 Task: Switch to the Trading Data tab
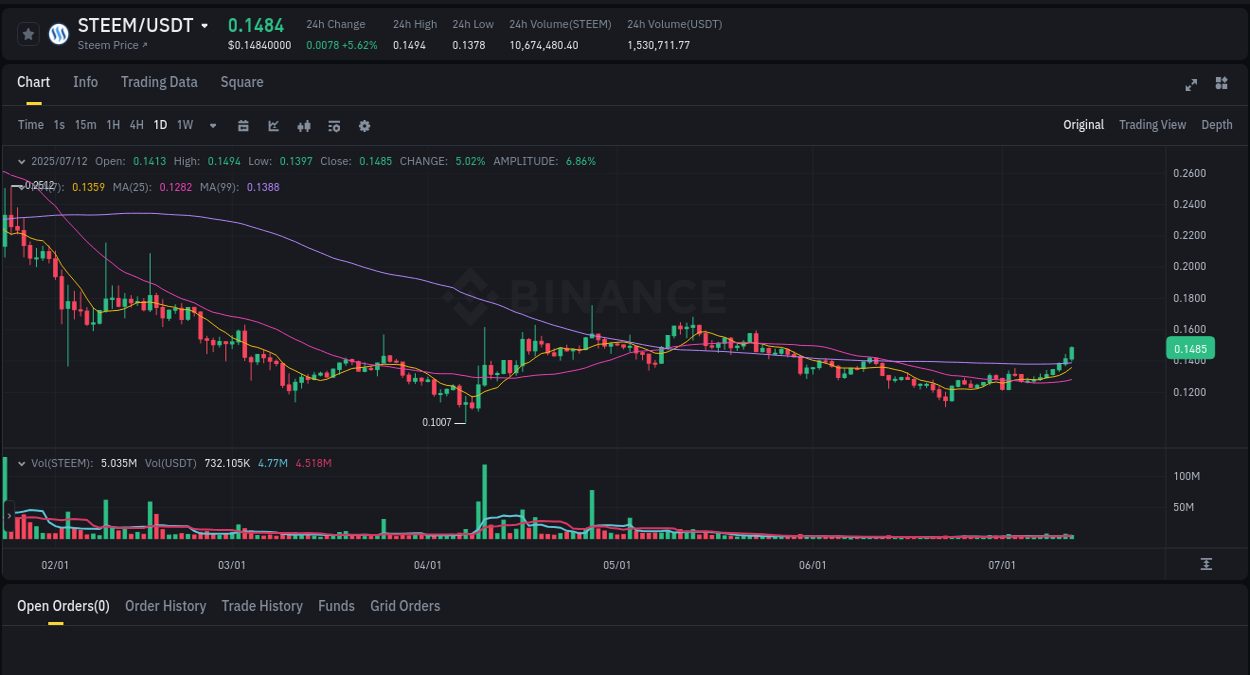point(159,82)
